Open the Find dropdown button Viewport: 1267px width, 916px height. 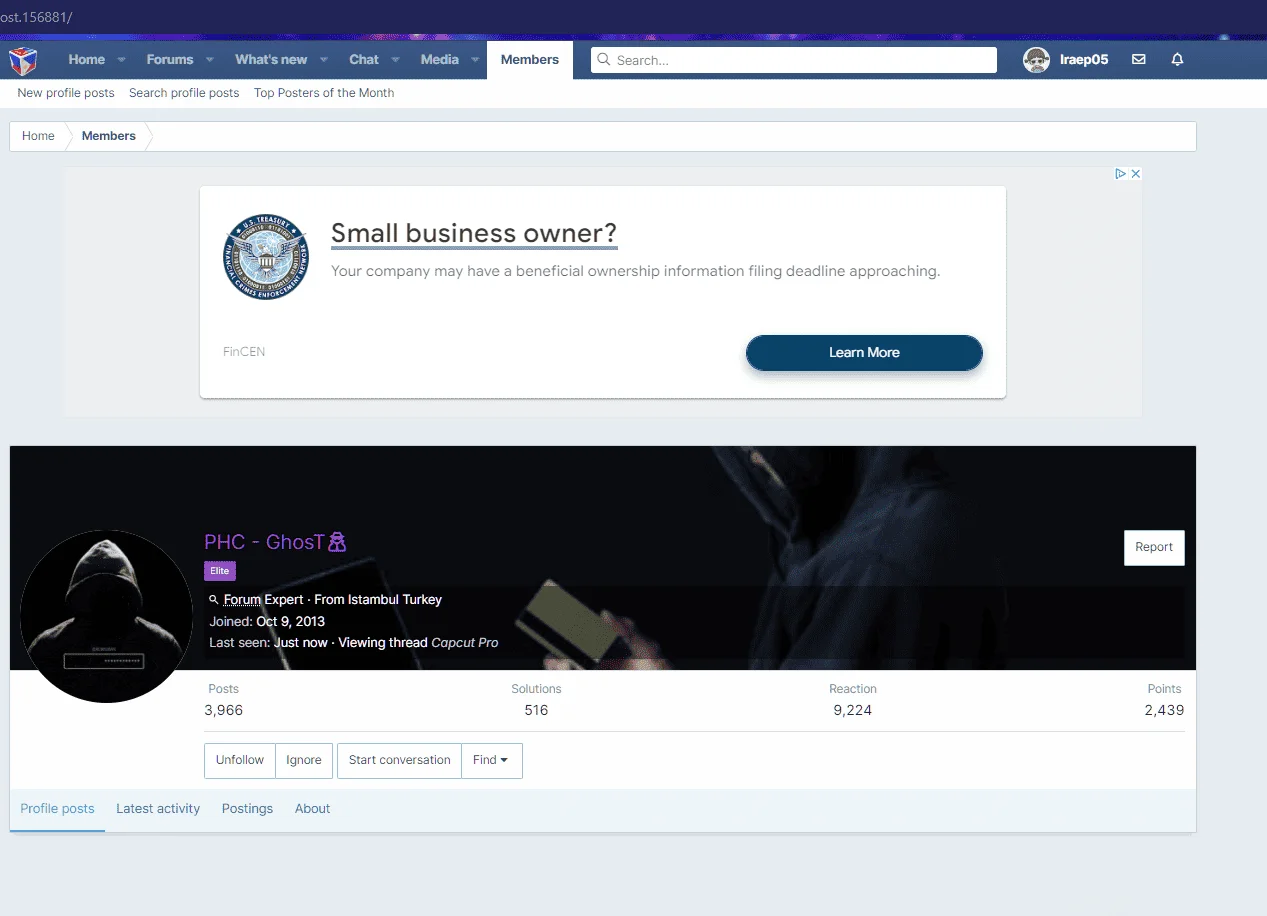point(491,760)
